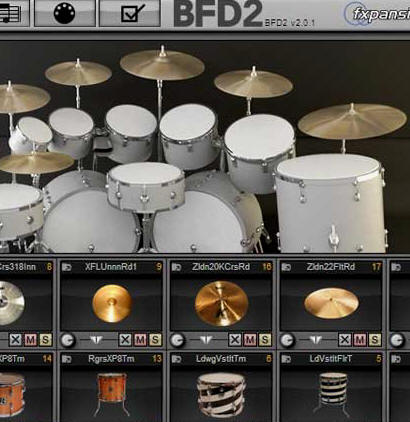This screenshot has height=422, width=410.
Task: Click slot number 5 on LdVstltFlkT
Action: tap(379, 359)
